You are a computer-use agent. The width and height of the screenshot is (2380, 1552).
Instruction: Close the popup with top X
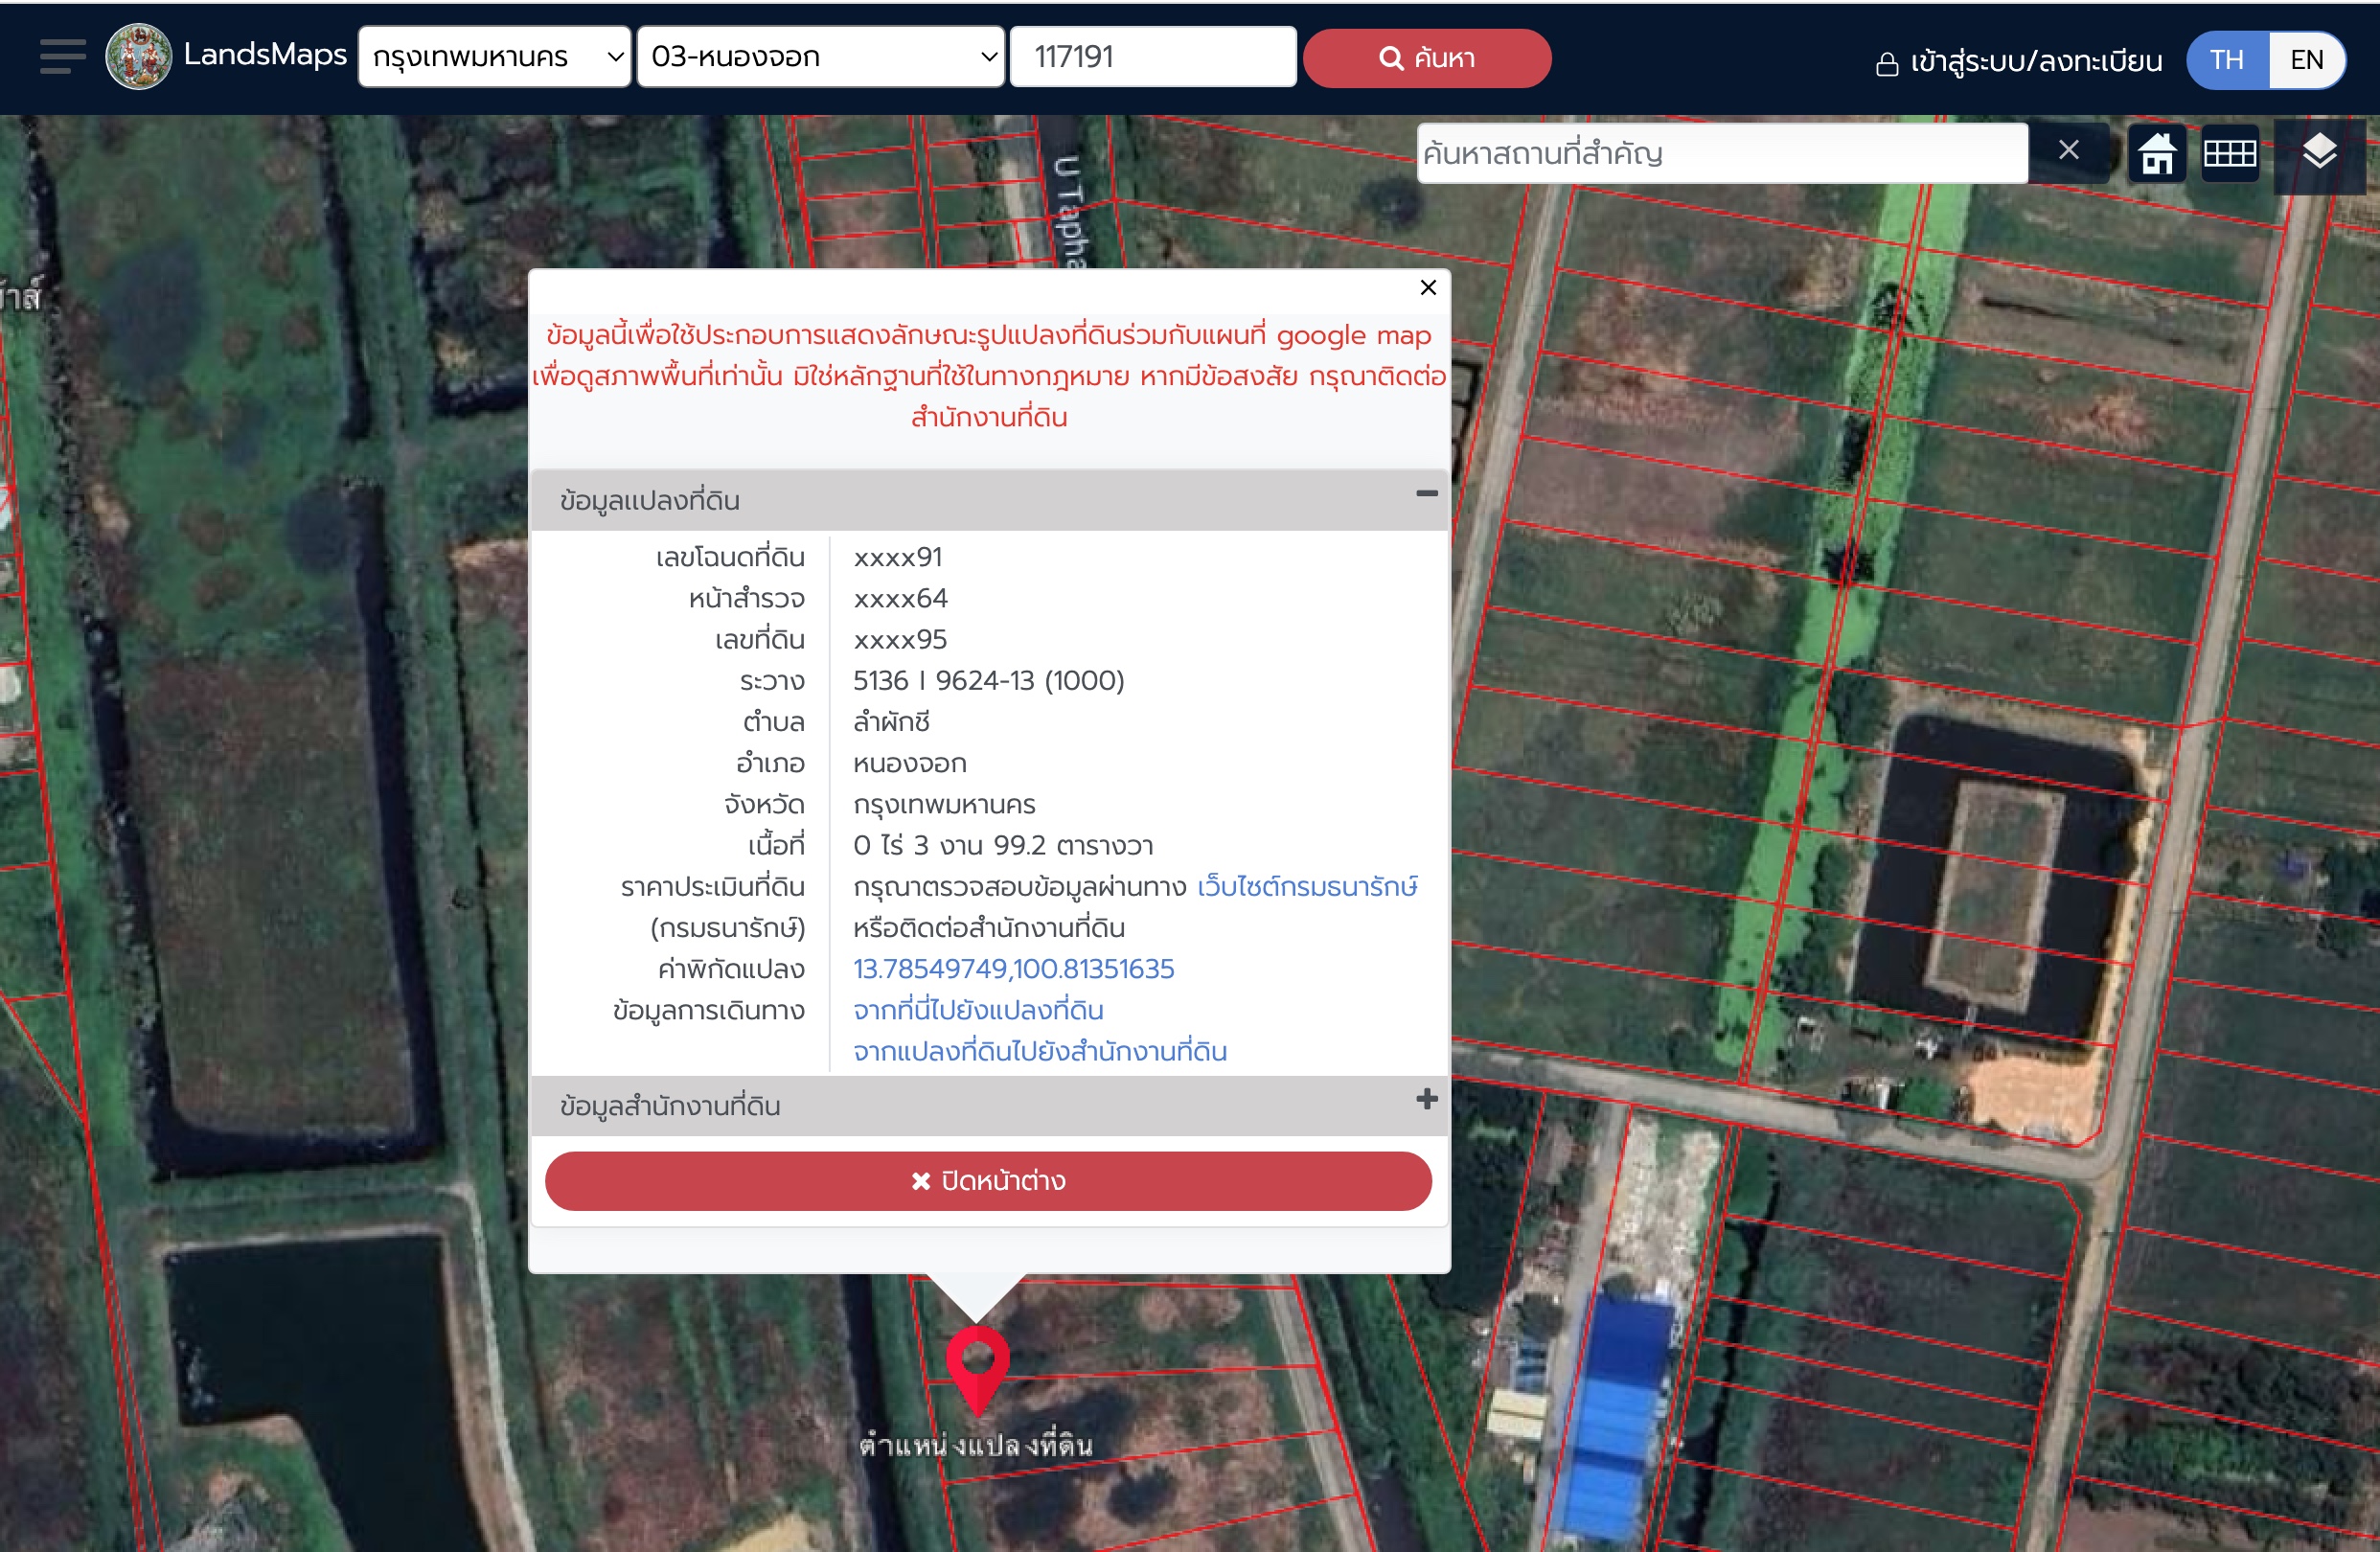coord(1428,288)
